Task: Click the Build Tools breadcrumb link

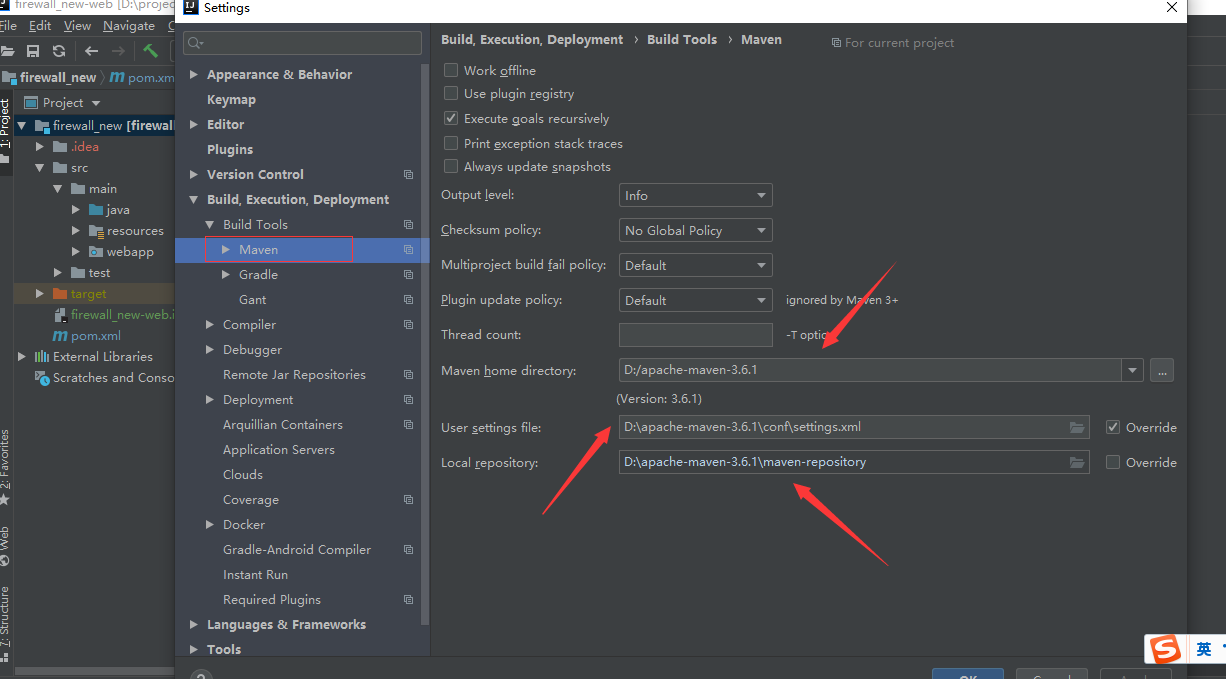Action: [x=682, y=39]
